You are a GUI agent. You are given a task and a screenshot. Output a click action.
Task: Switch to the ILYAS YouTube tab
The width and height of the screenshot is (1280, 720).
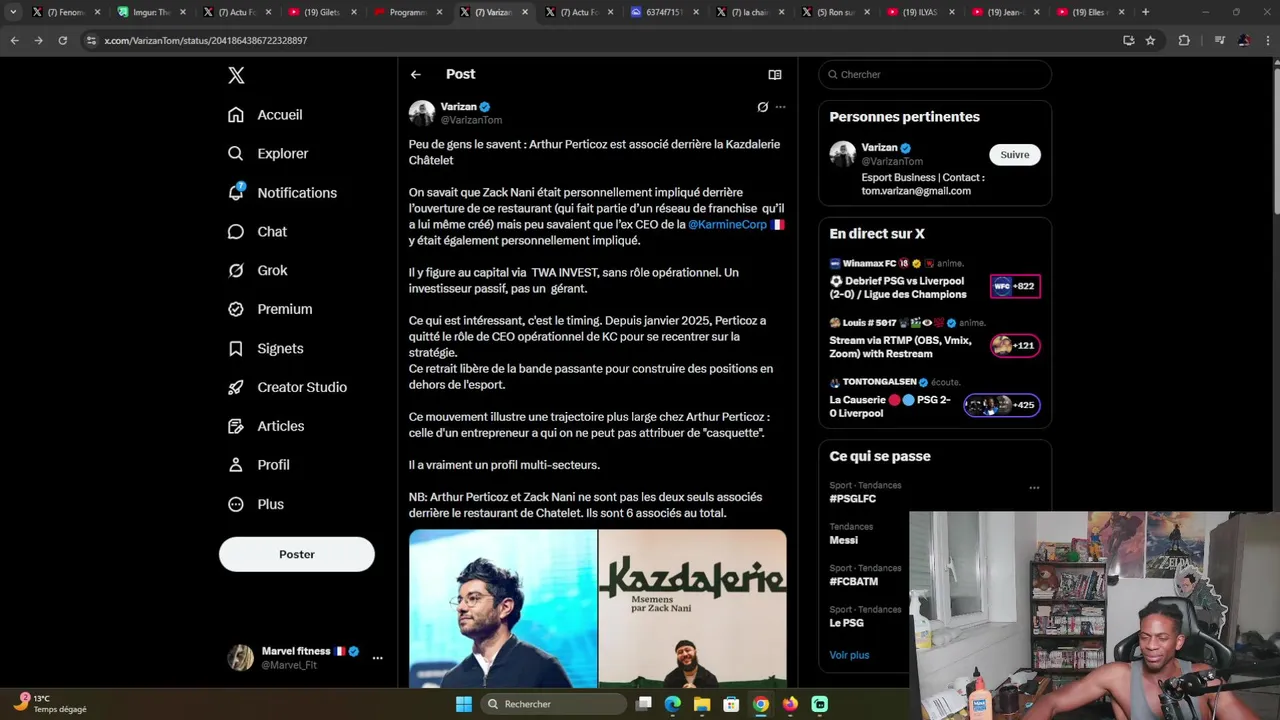[919, 12]
